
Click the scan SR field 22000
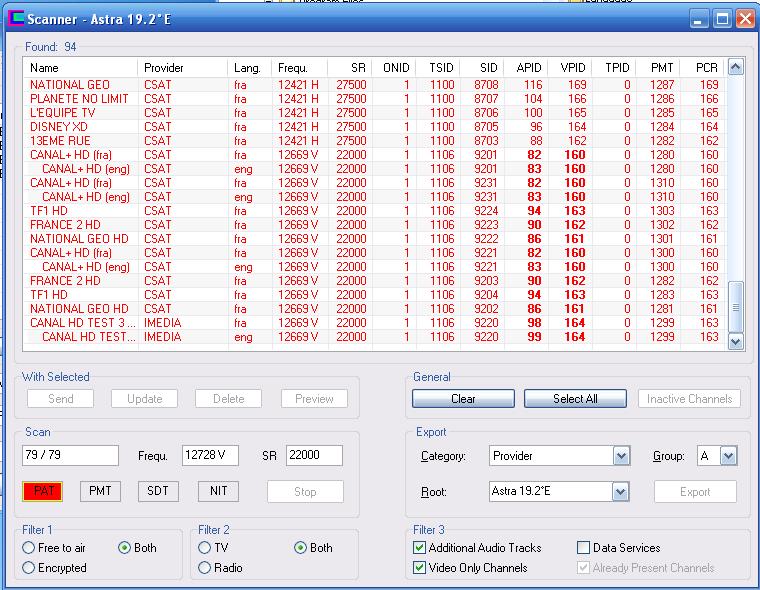pos(314,455)
